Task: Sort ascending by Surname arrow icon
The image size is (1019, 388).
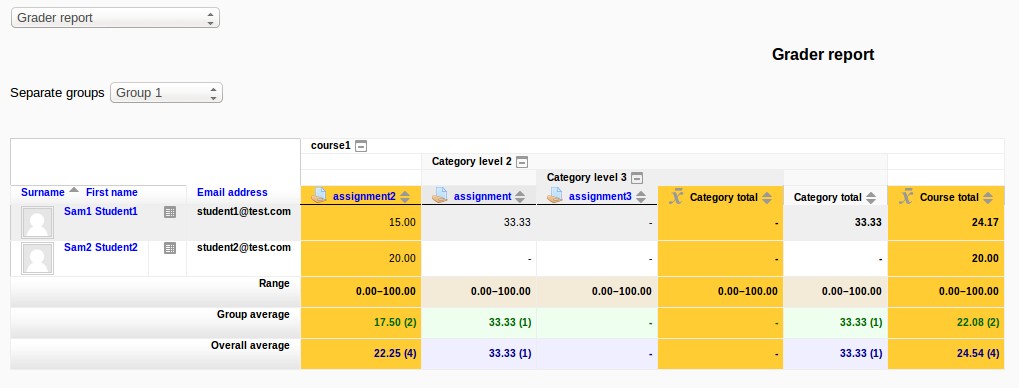Action: point(73,190)
